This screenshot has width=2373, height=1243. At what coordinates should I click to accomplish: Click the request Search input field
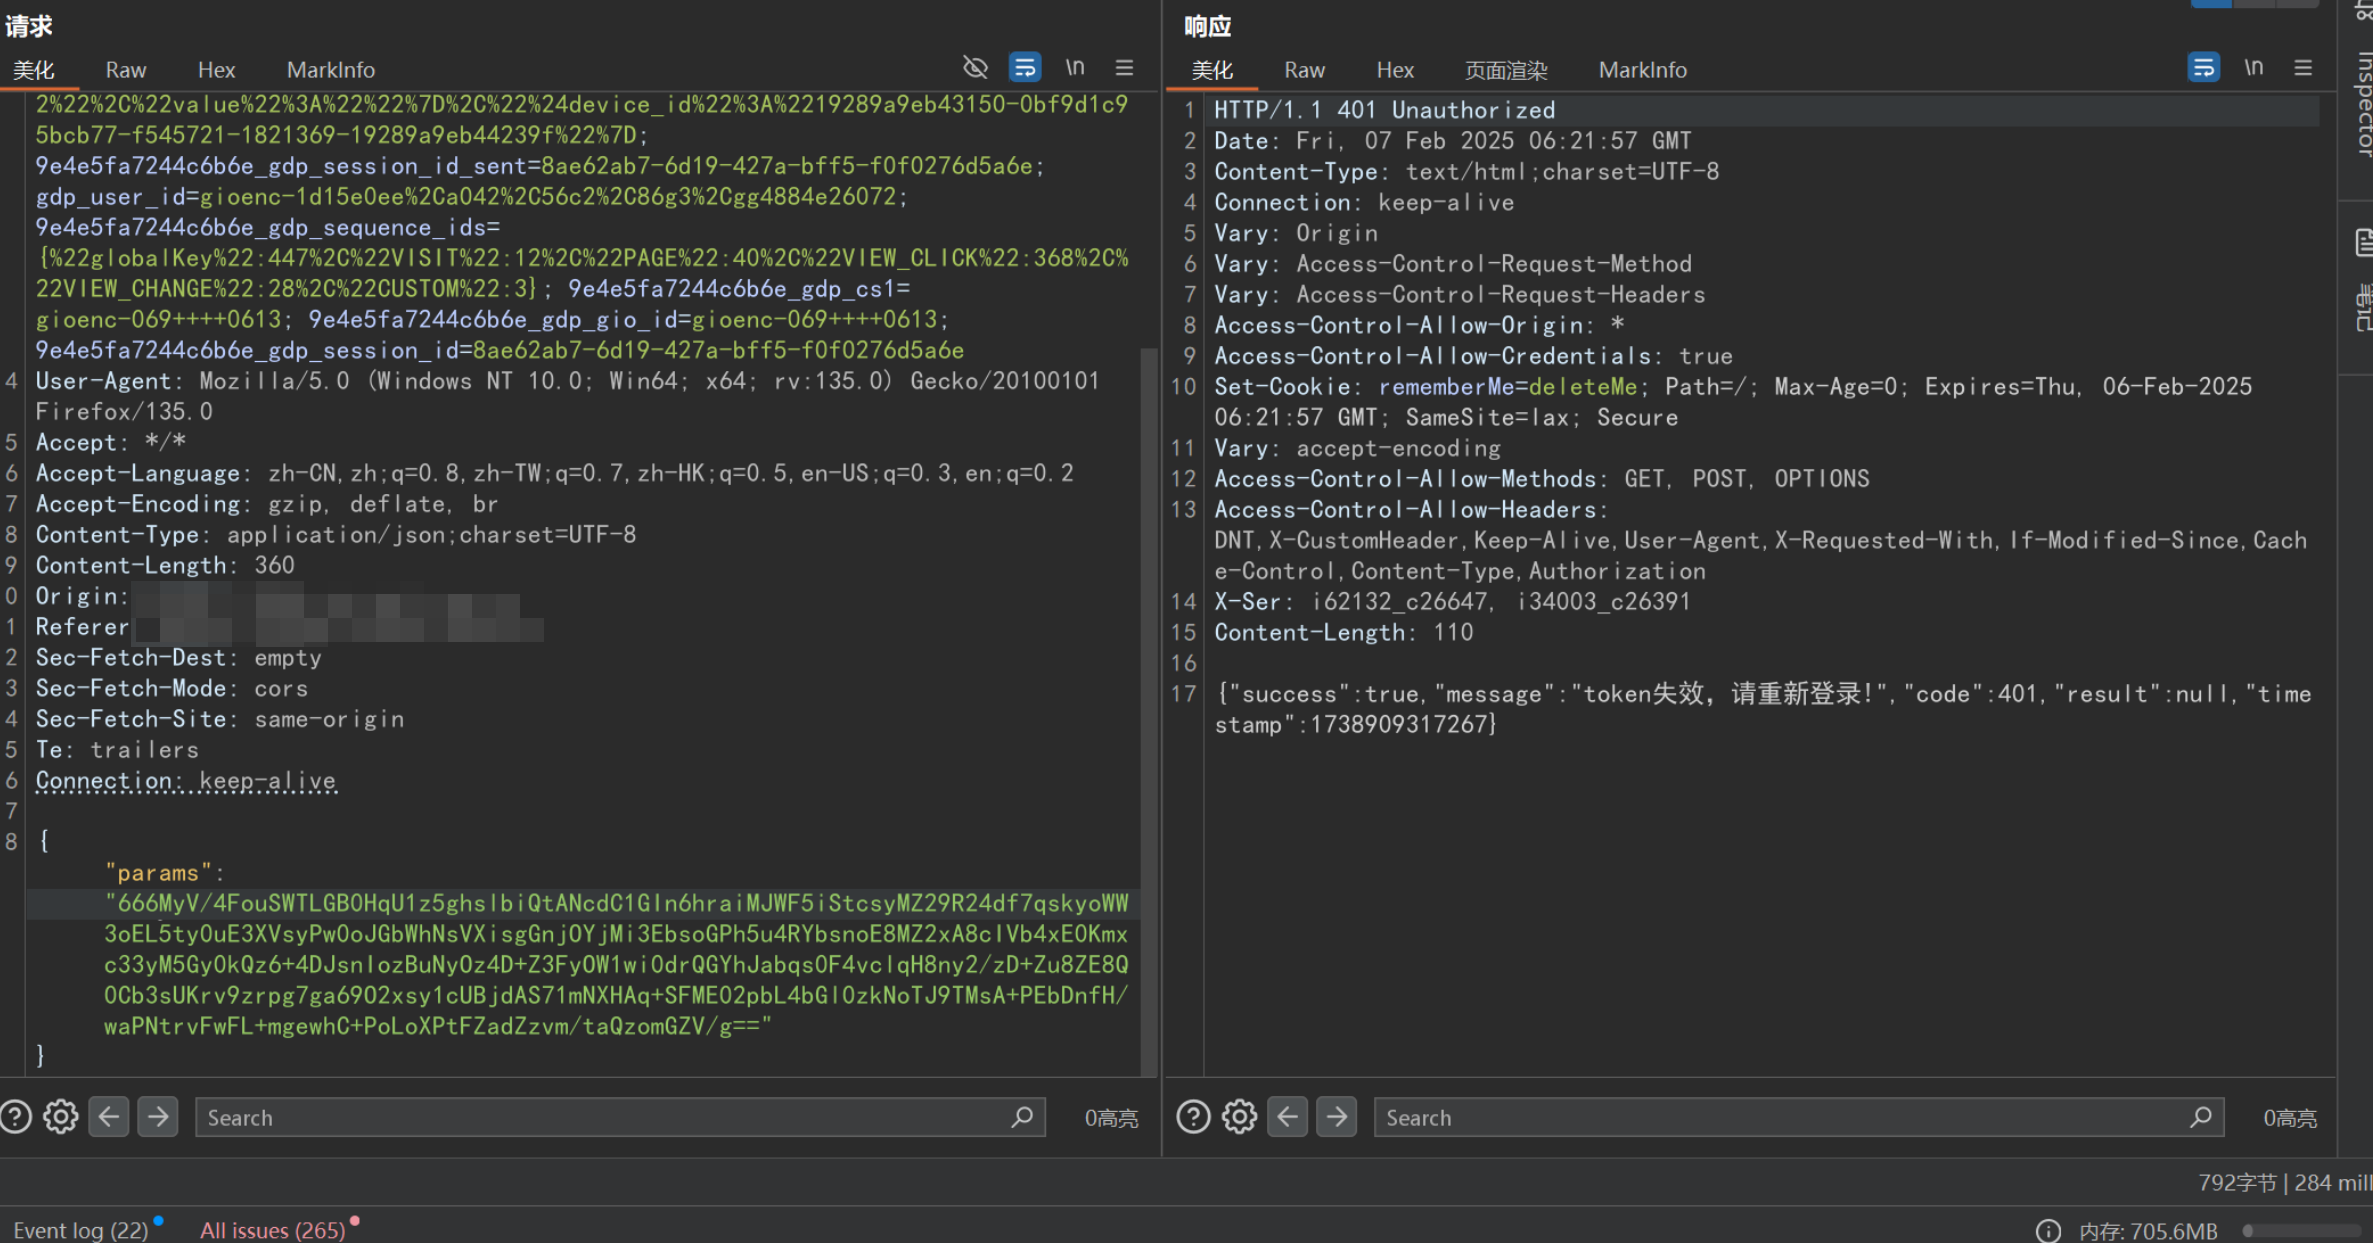pos(620,1117)
